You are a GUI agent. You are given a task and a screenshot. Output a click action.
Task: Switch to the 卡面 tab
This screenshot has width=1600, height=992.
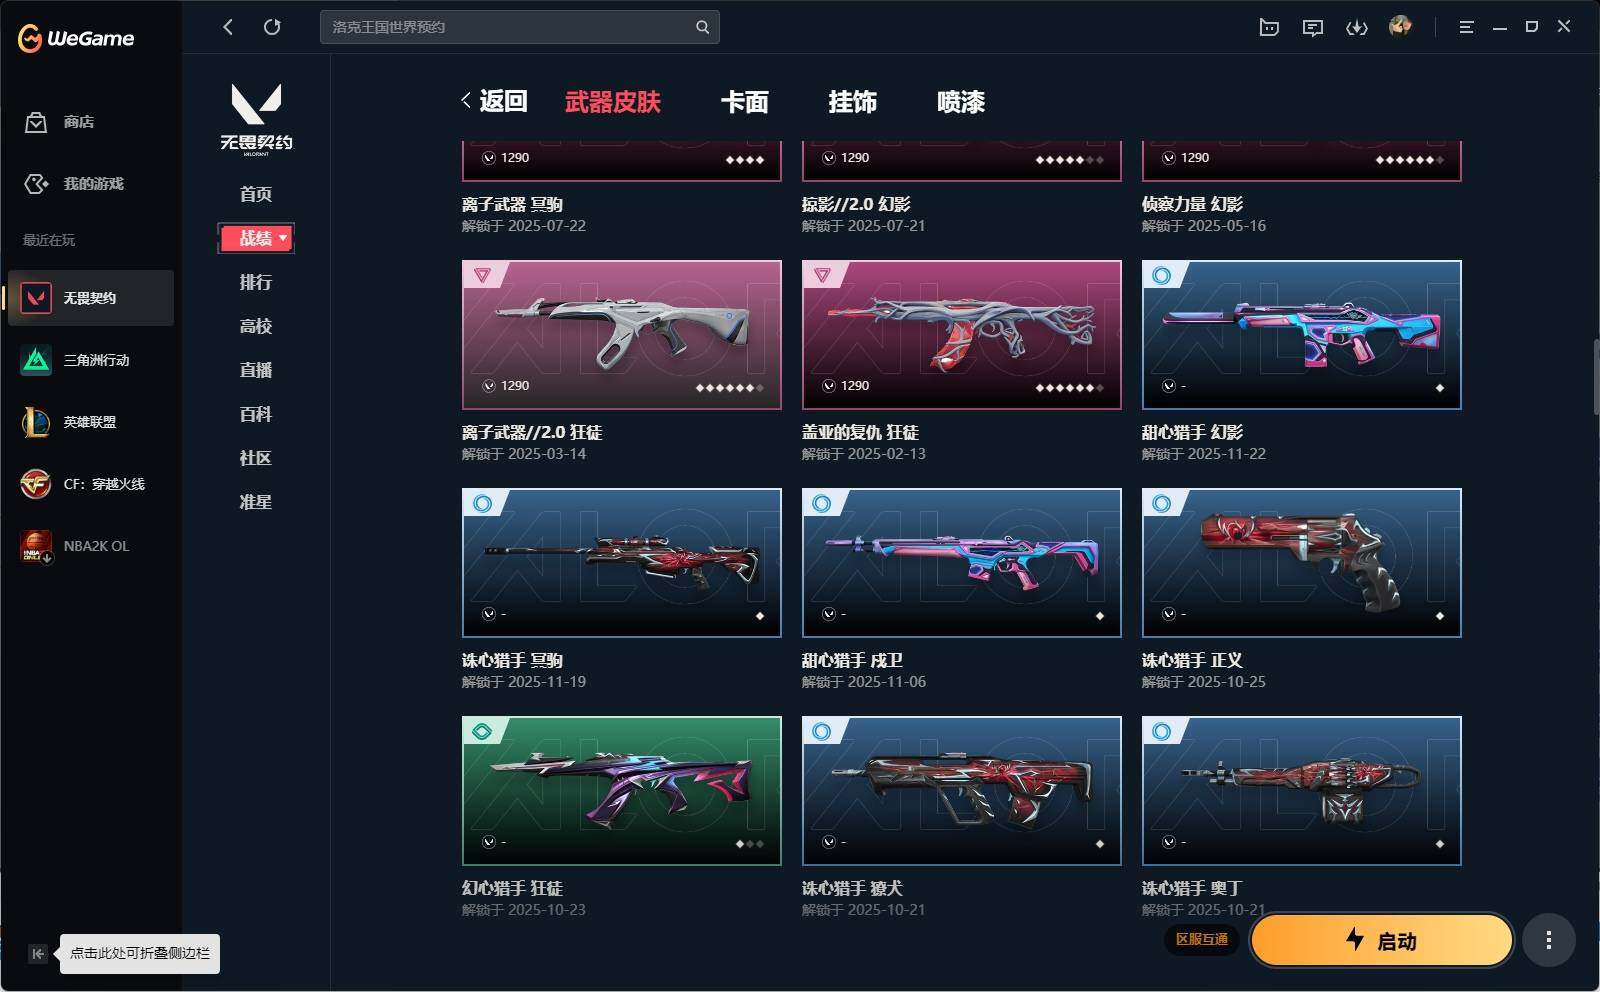(x=745, y=102)
